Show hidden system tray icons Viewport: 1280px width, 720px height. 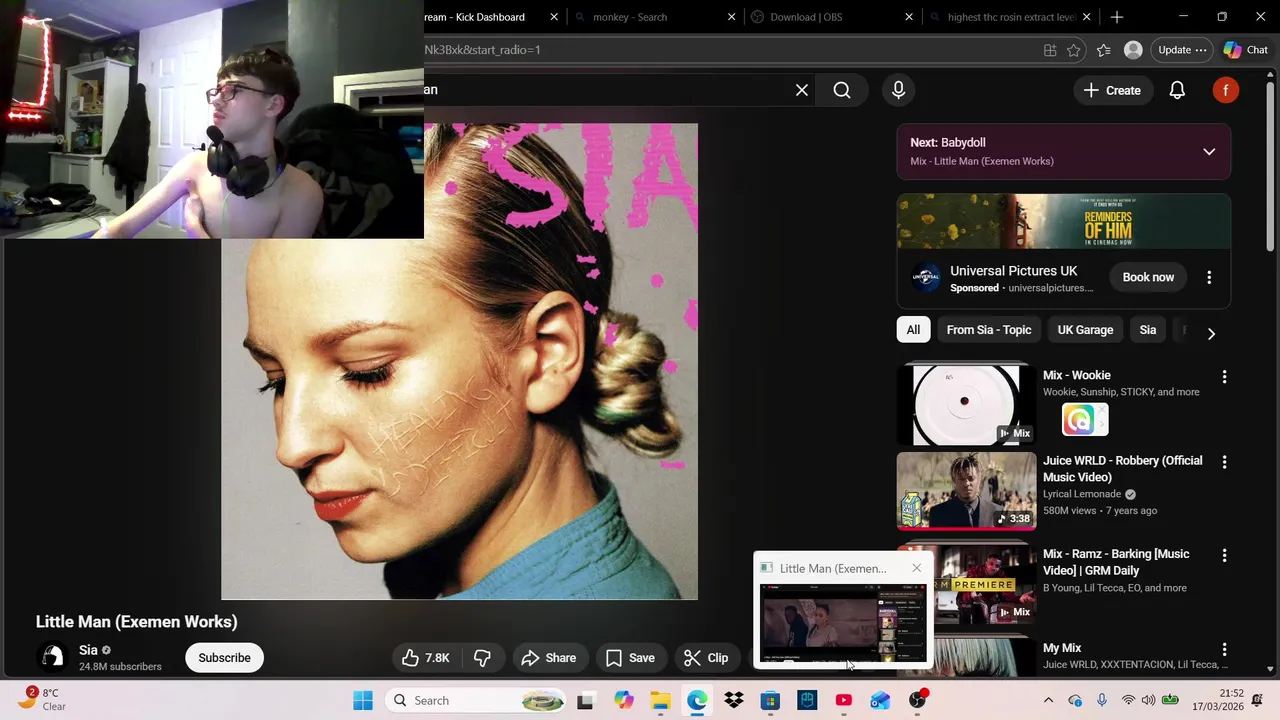click(x=1048, y=700)
